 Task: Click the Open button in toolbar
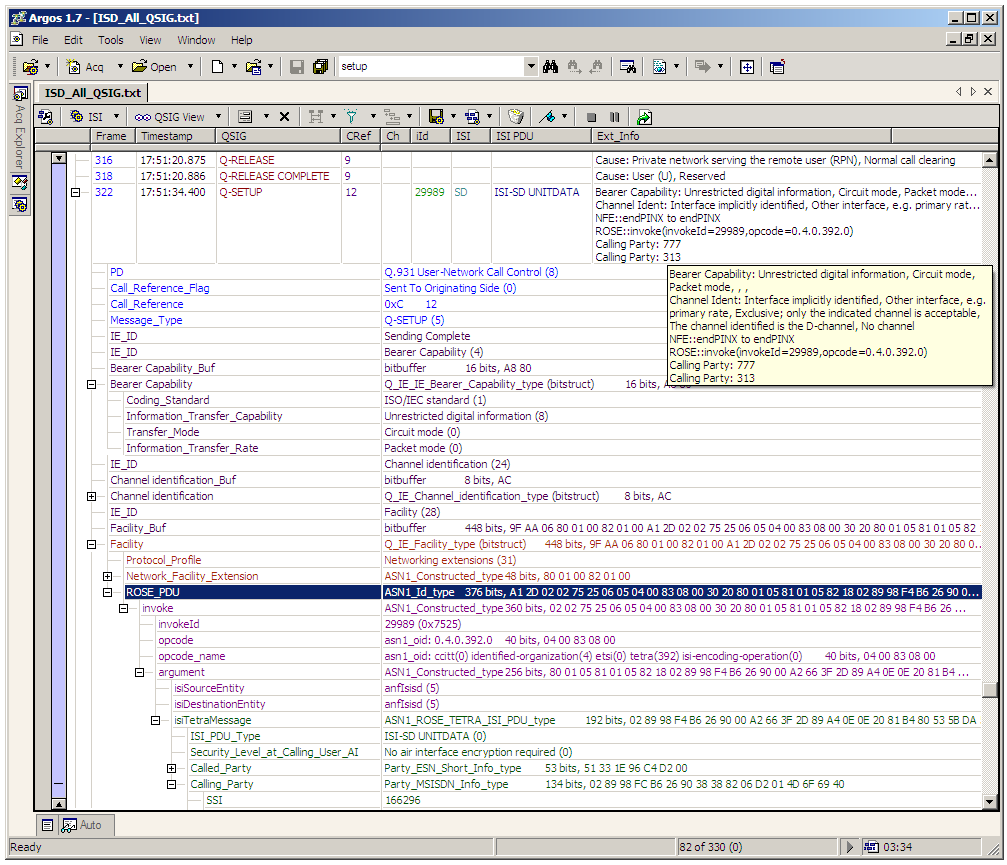(155, 67)
